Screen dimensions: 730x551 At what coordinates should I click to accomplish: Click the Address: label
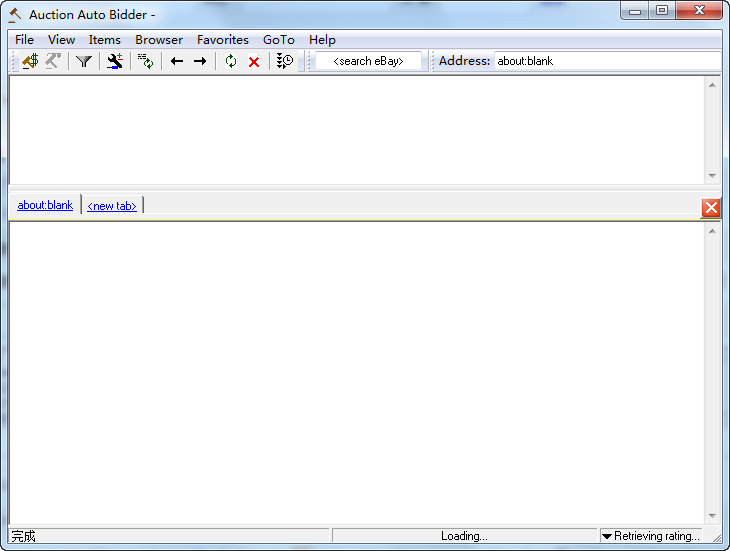[464, 61]
